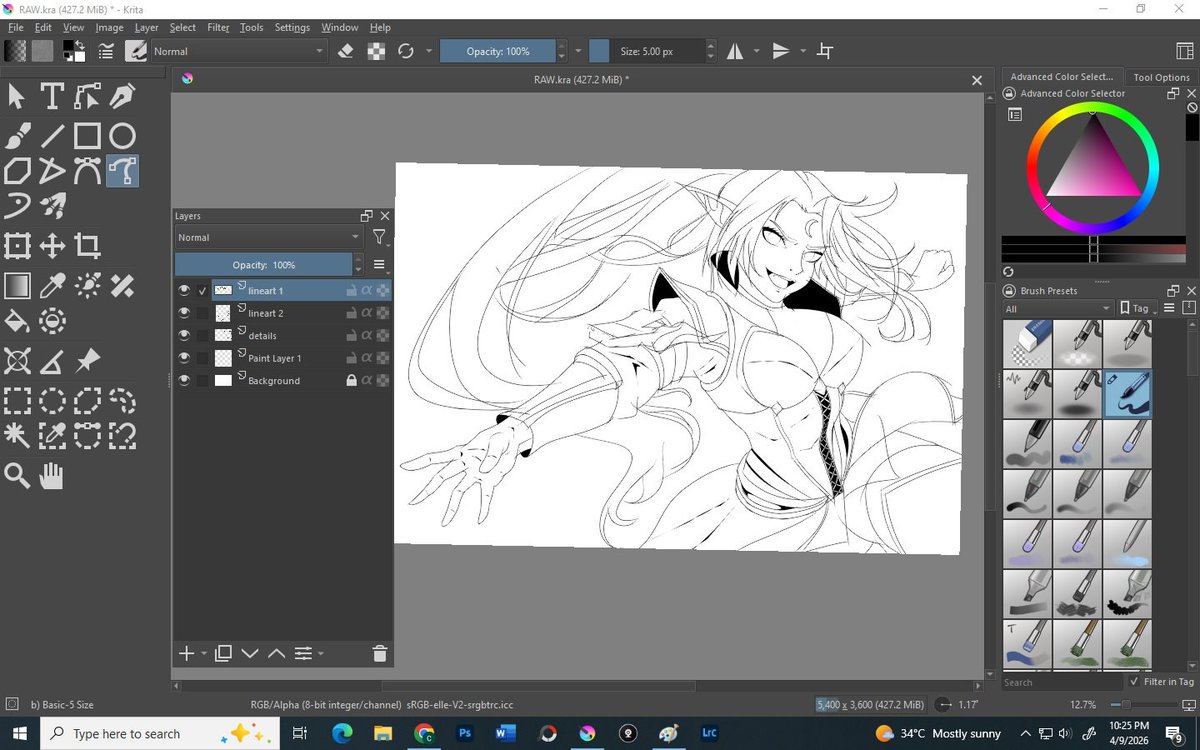
Task: Adjust the brush Opacity 100% slider
Action: 497,51
